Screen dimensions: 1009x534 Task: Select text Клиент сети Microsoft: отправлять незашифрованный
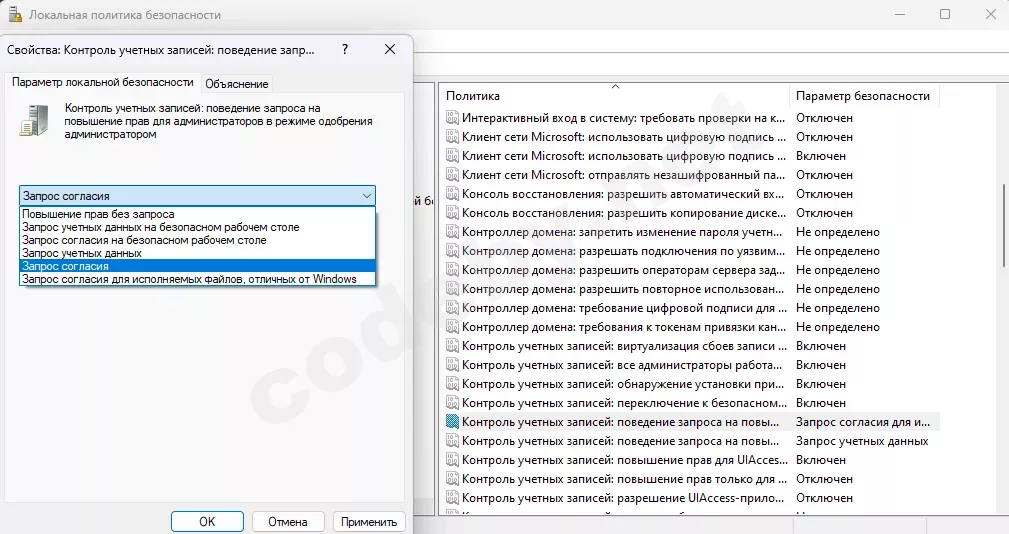click(624, 175)
